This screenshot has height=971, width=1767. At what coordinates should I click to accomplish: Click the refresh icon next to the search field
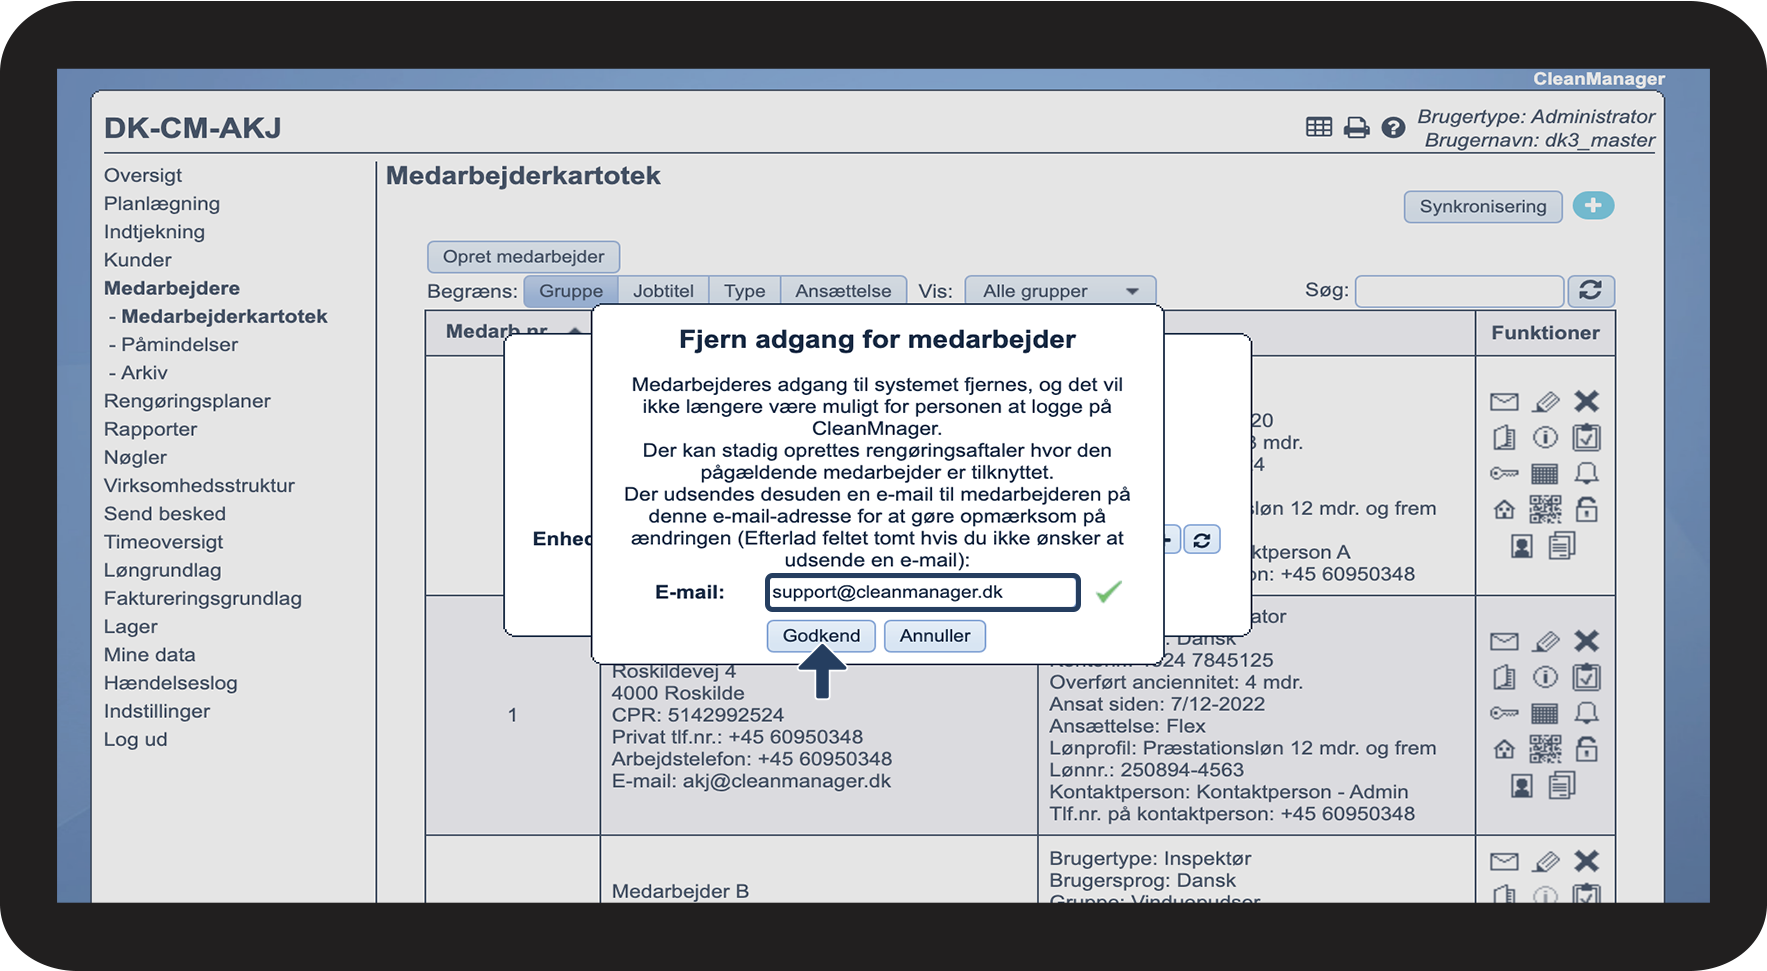[x=1591, y=291]
